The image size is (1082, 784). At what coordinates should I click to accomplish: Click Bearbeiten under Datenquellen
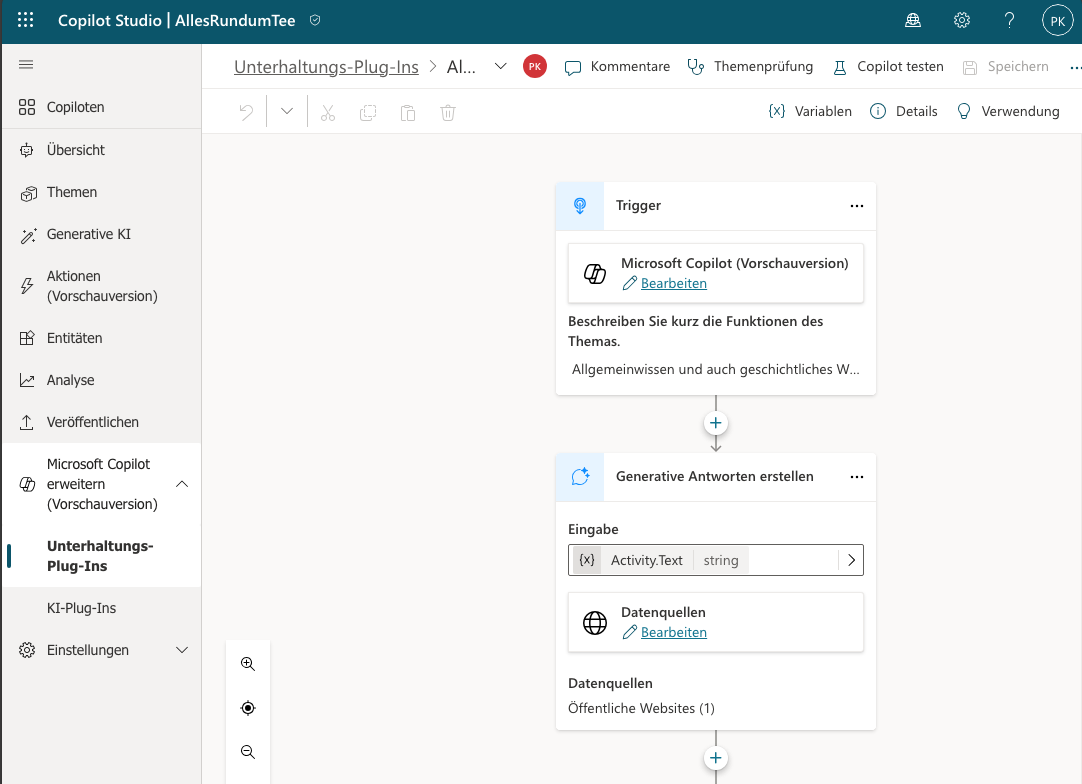(673, 633)
